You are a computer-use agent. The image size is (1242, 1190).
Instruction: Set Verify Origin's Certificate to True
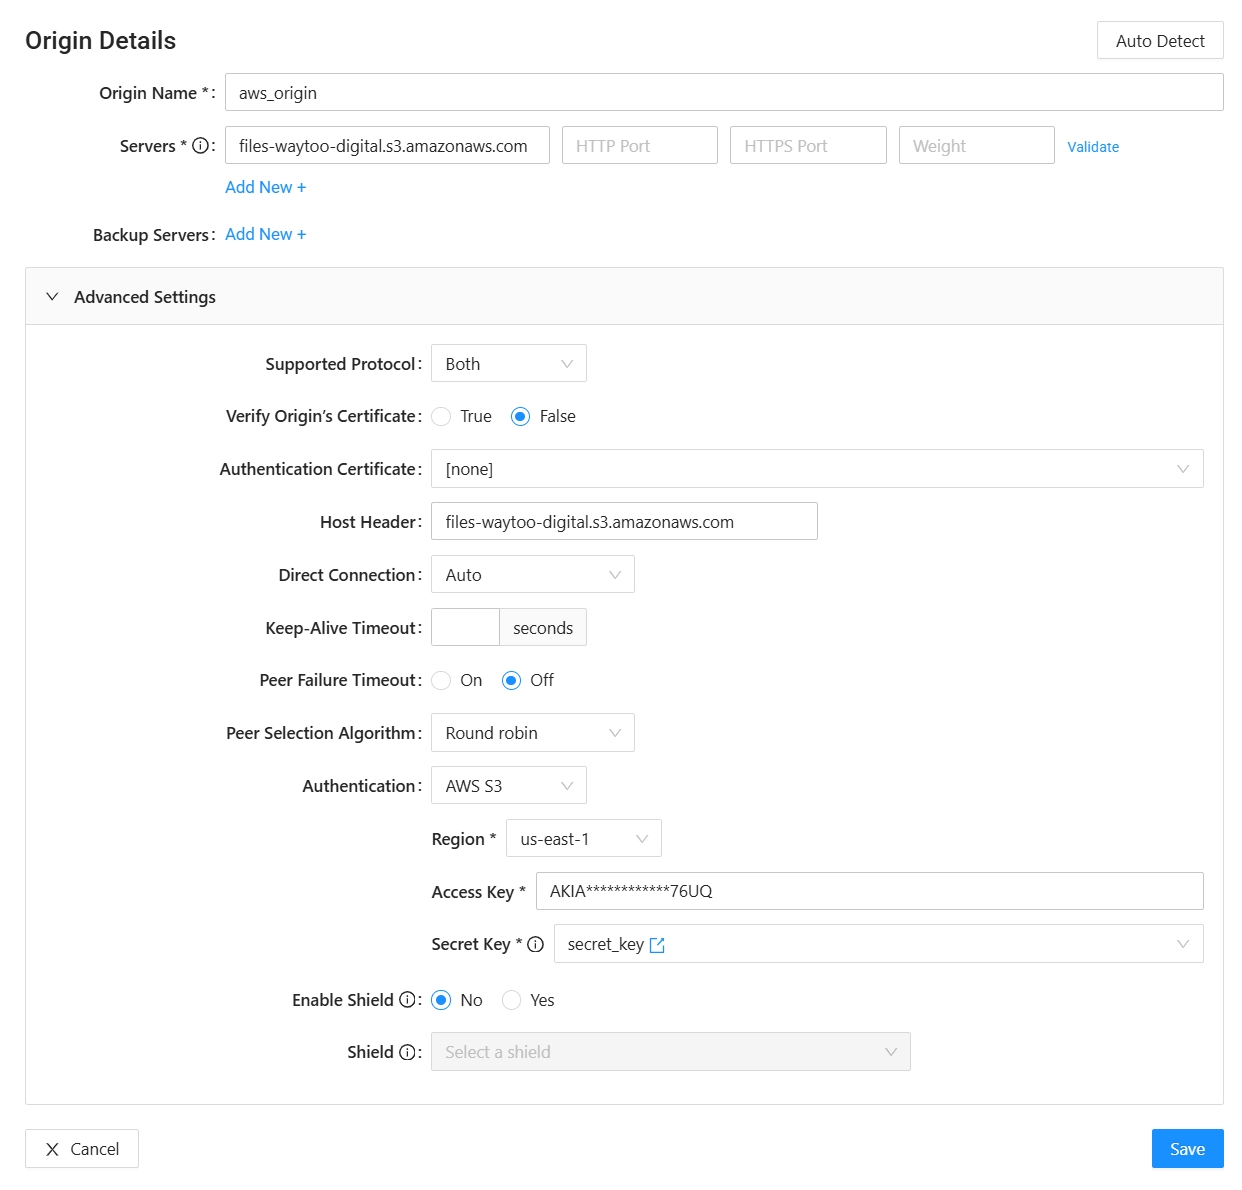pyautogui.click(x=441, y=417)
